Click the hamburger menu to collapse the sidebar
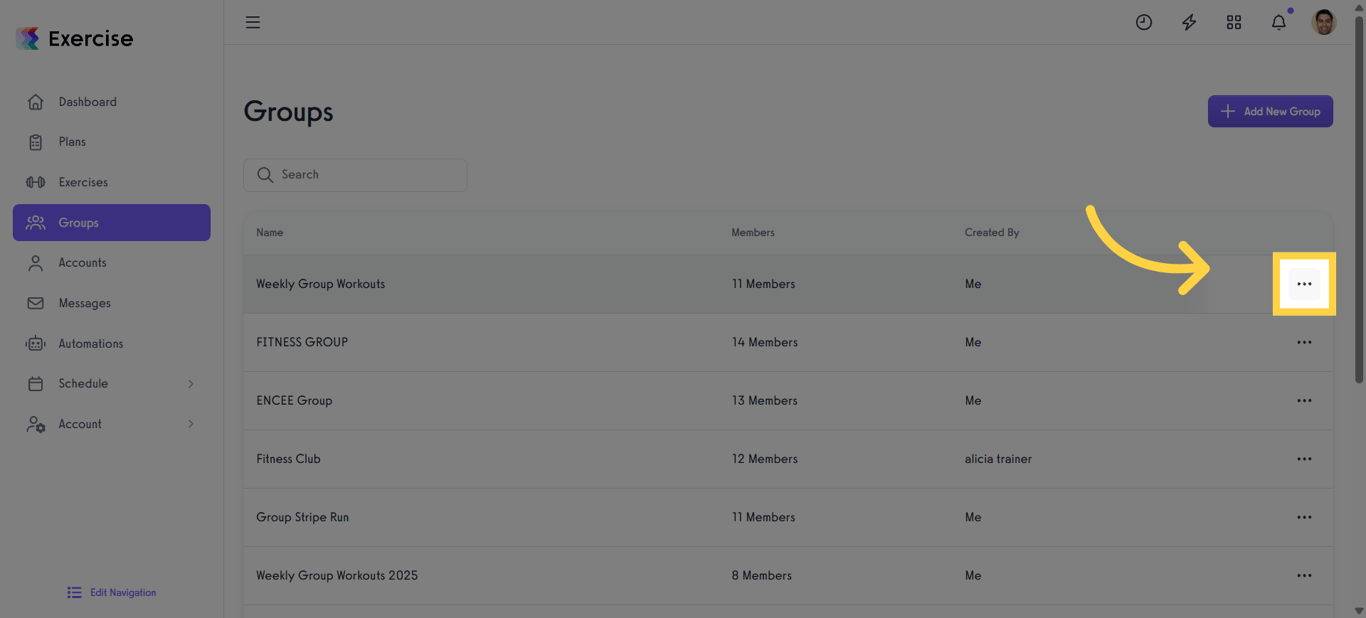The image size is (1366, 618). click(252, 21)
